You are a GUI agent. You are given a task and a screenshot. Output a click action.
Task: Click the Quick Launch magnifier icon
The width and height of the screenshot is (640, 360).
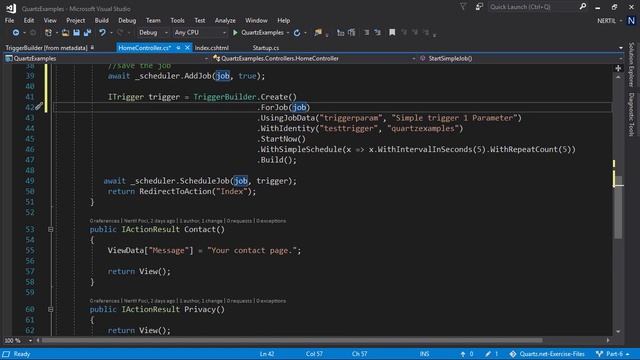point(583,7)
